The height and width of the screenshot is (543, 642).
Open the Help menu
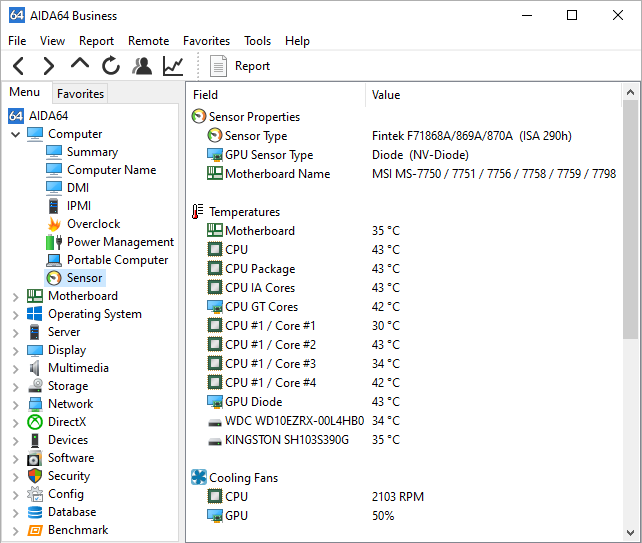pyautogui.click(x=297, y=41)
